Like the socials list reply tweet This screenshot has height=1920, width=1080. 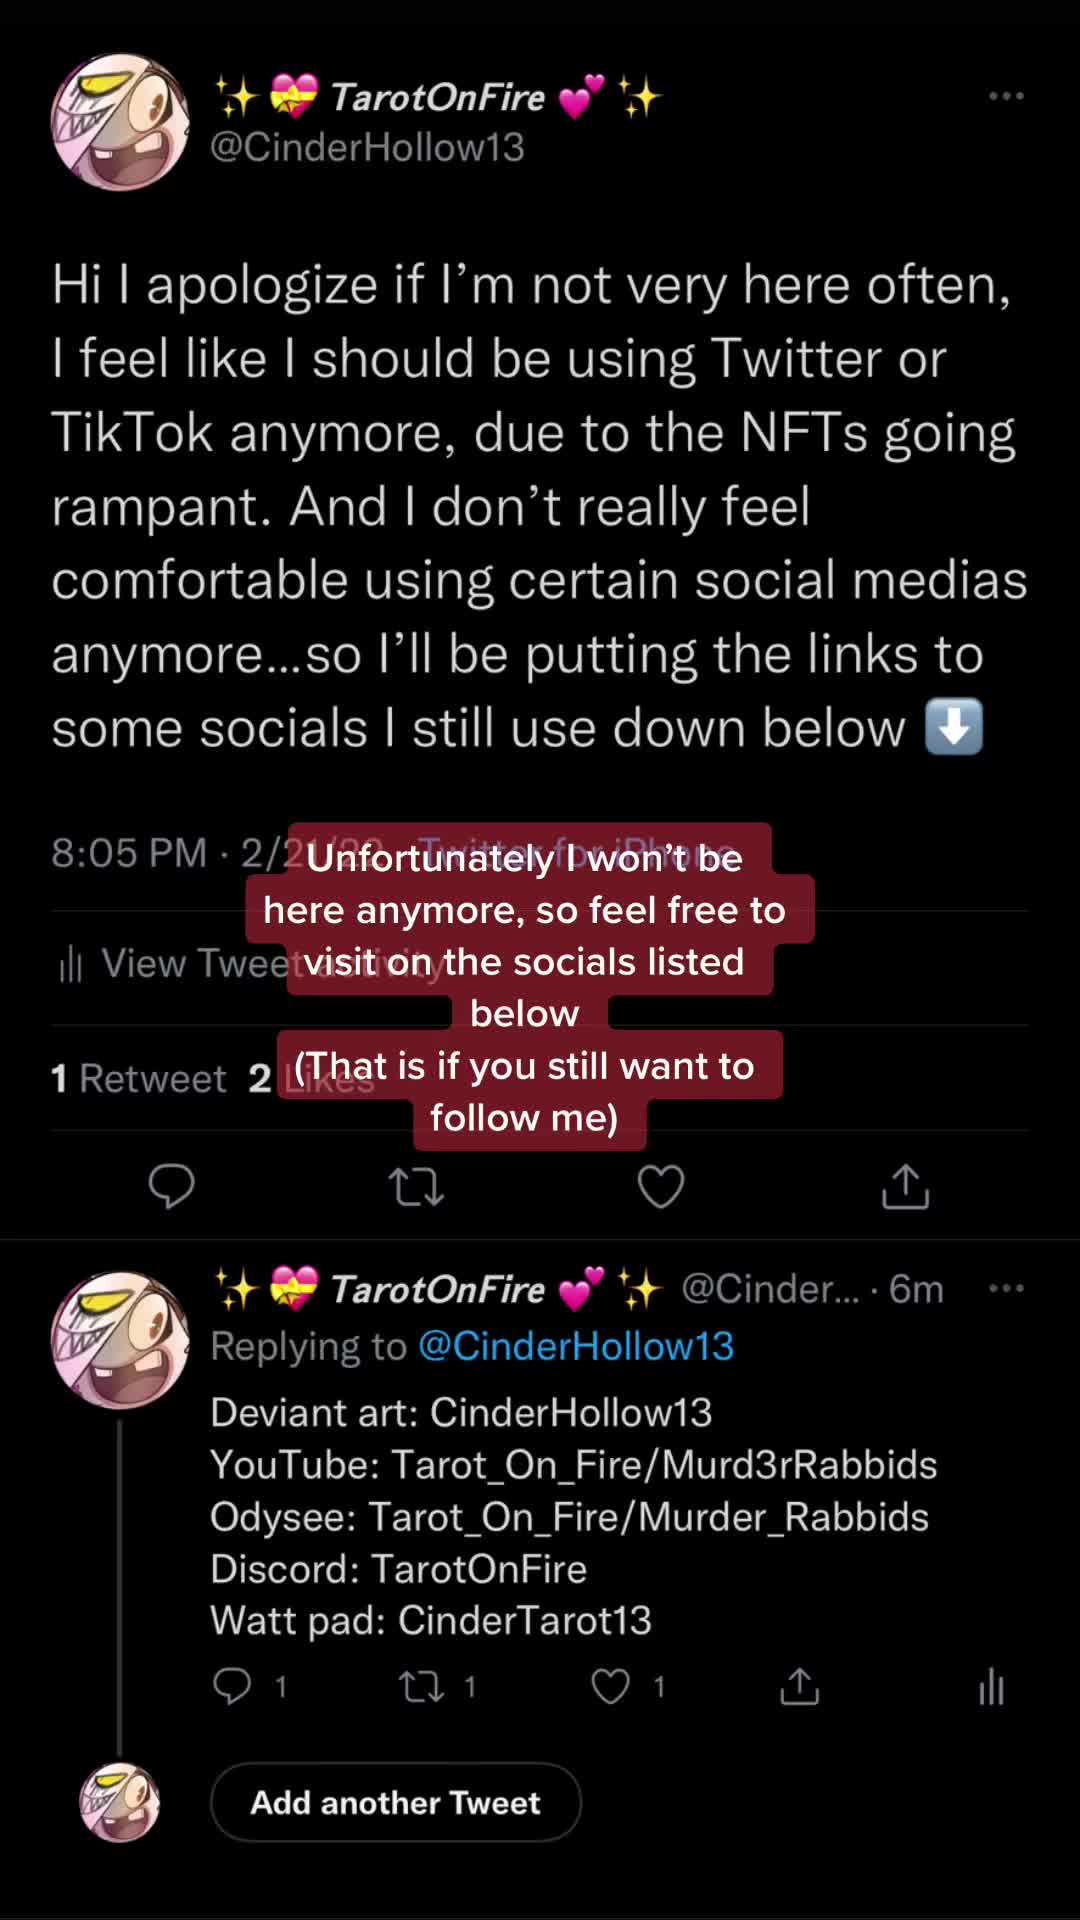point(610,1687)
